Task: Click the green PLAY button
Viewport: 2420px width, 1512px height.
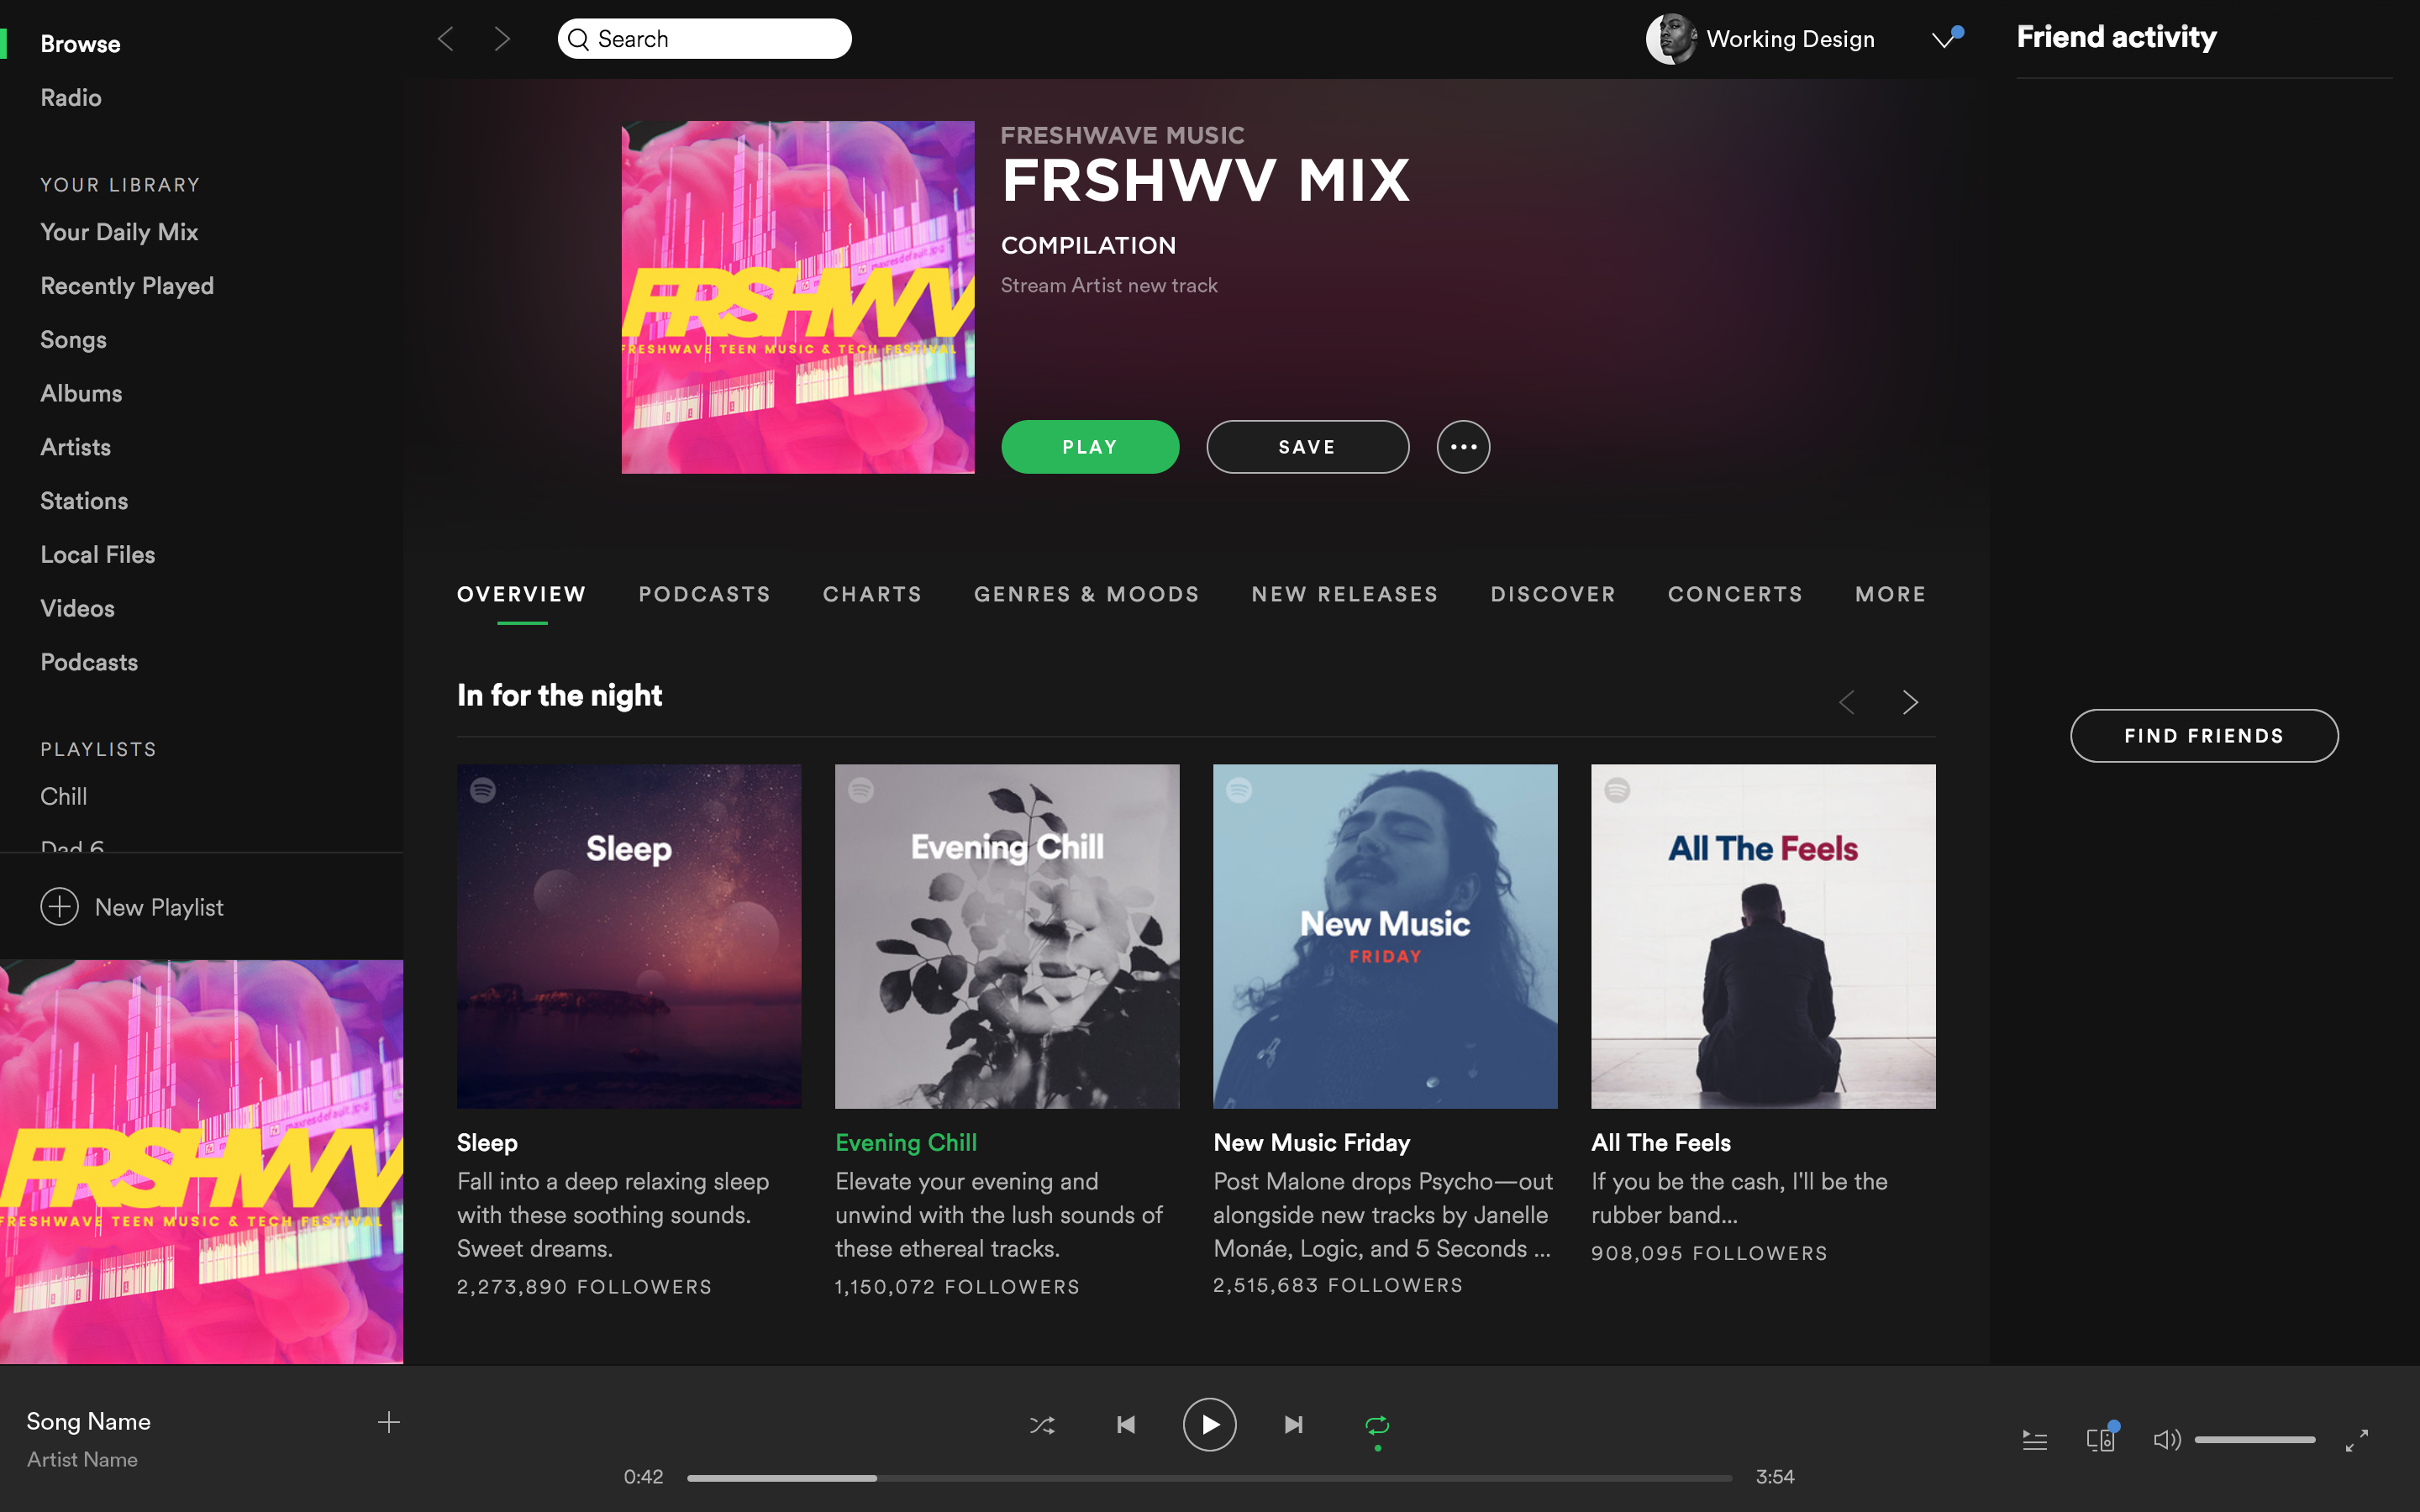Action: point(1090,447)
